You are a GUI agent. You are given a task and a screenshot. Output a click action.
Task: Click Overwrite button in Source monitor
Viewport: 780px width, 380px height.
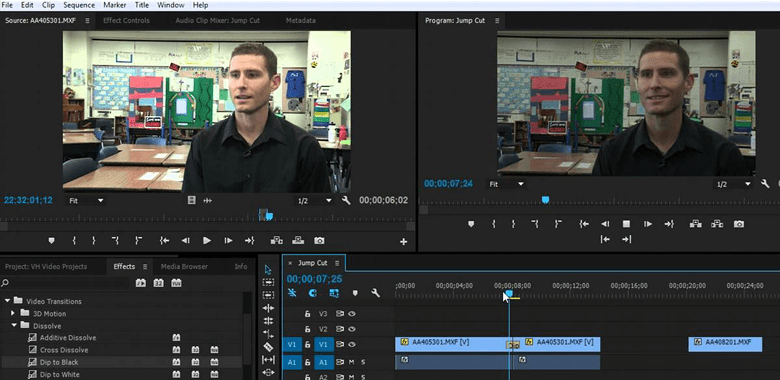298,240
